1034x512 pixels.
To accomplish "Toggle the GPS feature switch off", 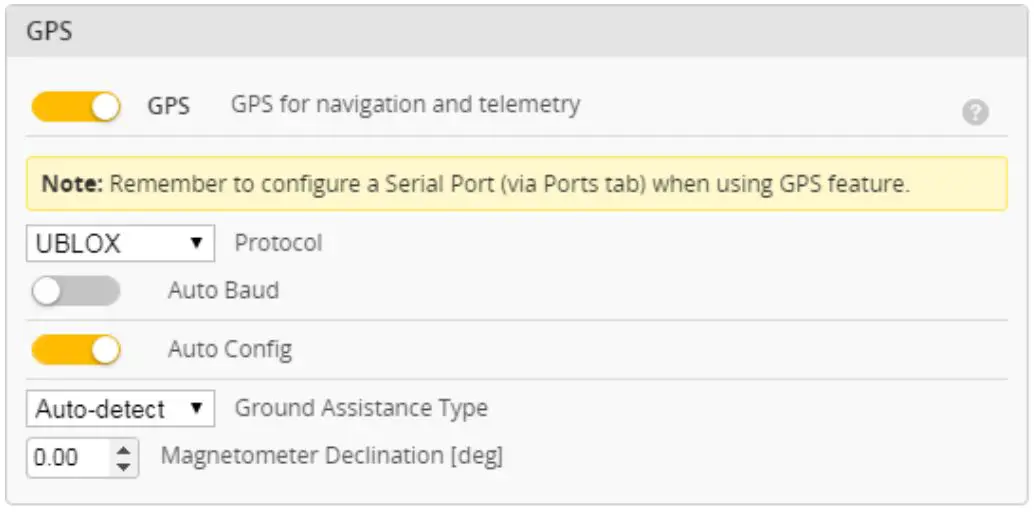I will point(76,106).
